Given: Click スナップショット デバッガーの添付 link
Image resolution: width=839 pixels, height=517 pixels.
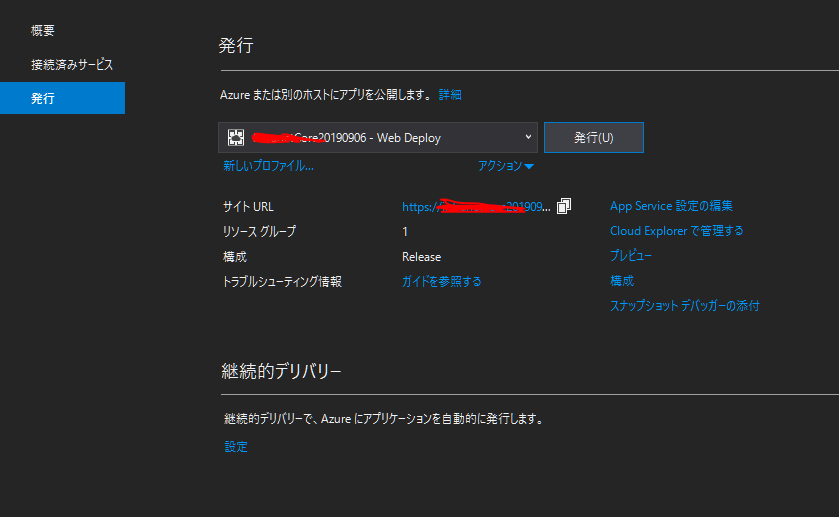Looking at the screenshot, I should tap(684, 306).
